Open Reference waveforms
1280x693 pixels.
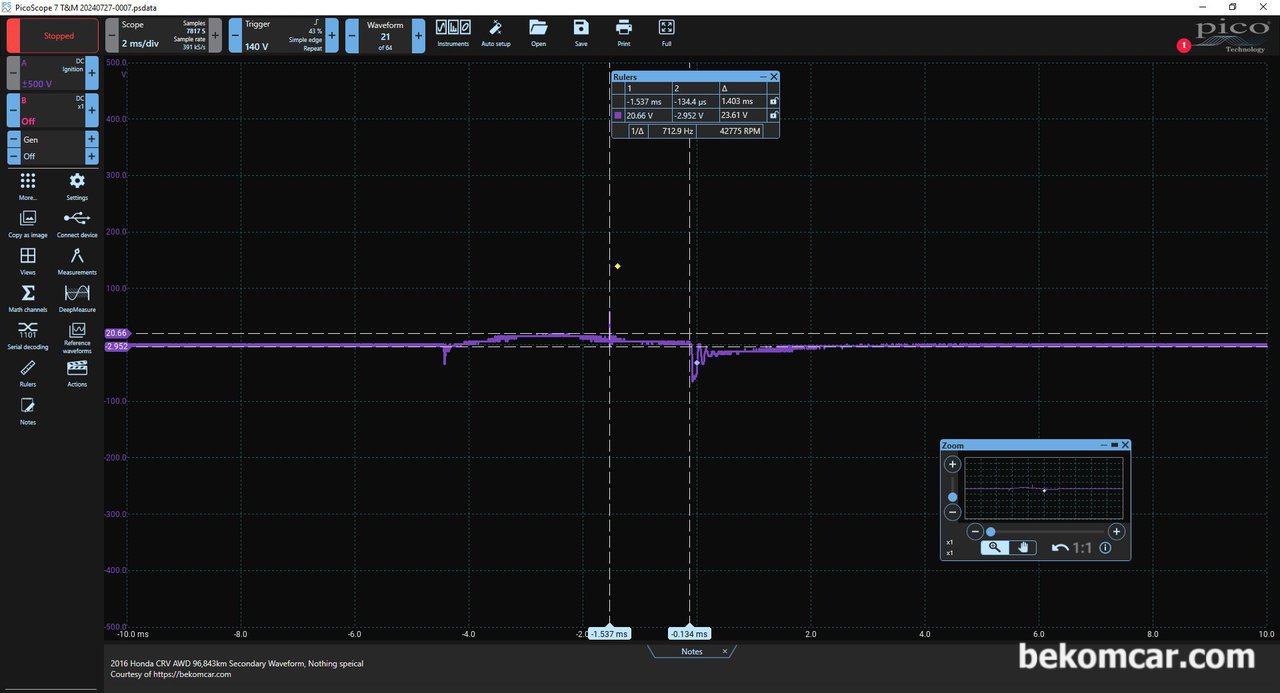point(77,337)
